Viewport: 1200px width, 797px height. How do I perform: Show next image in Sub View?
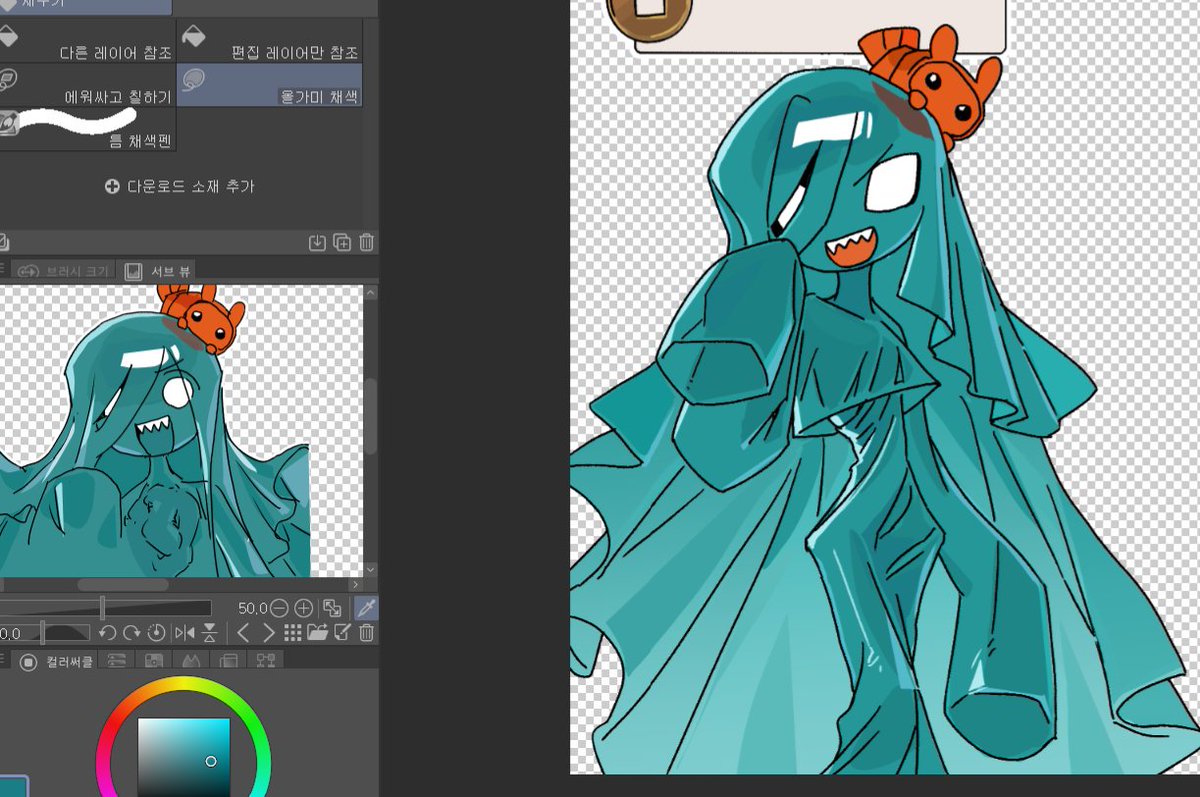pyautogui.click(x=268, y=633)
